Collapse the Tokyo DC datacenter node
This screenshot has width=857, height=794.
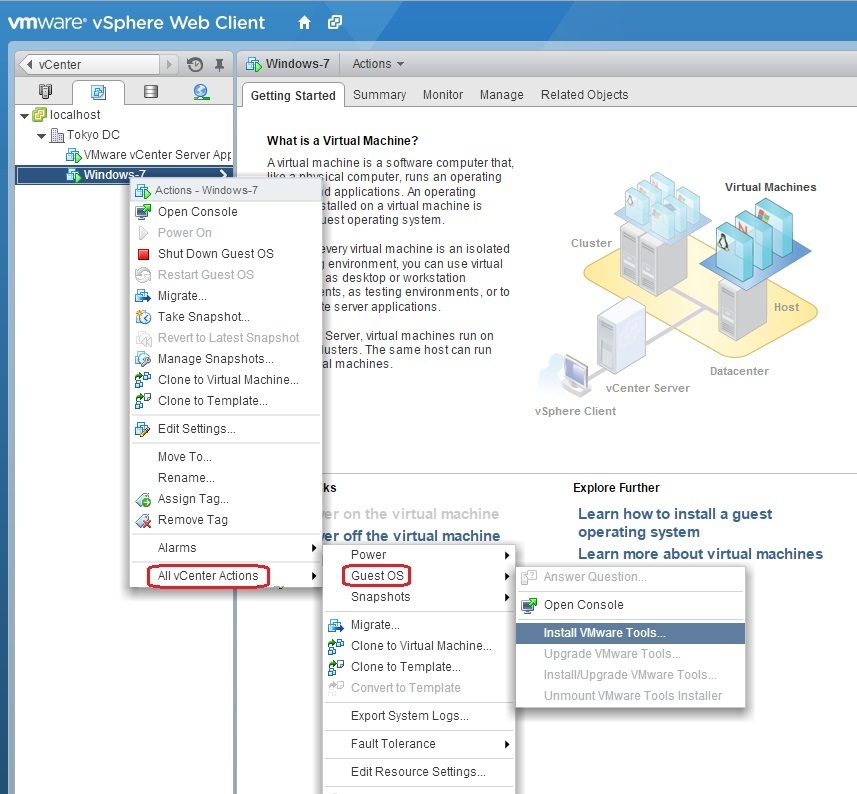(42, 136)
